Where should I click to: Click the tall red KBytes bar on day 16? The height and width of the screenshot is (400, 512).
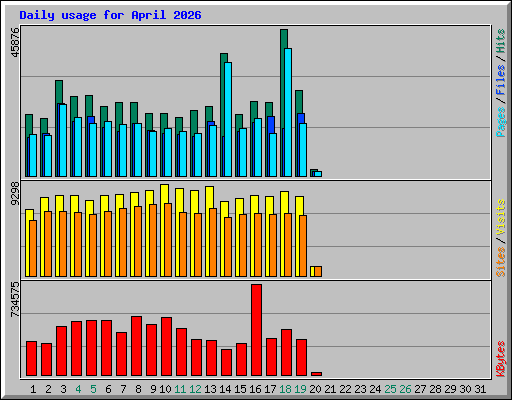tap(256, 330)
